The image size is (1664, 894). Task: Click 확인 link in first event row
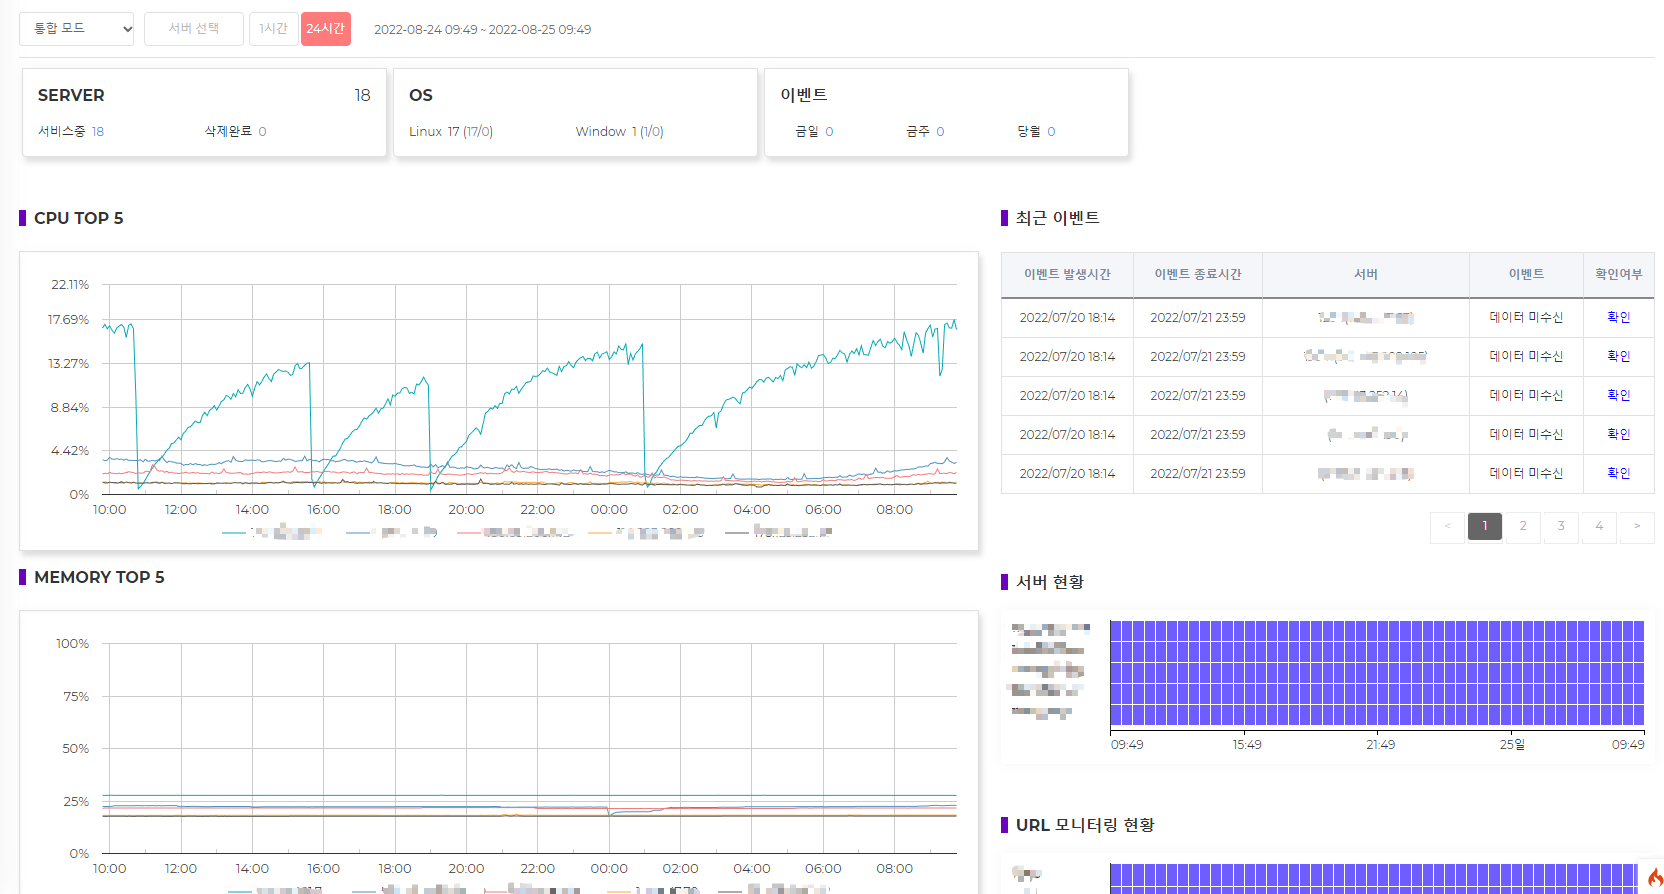click(1618, 317)
